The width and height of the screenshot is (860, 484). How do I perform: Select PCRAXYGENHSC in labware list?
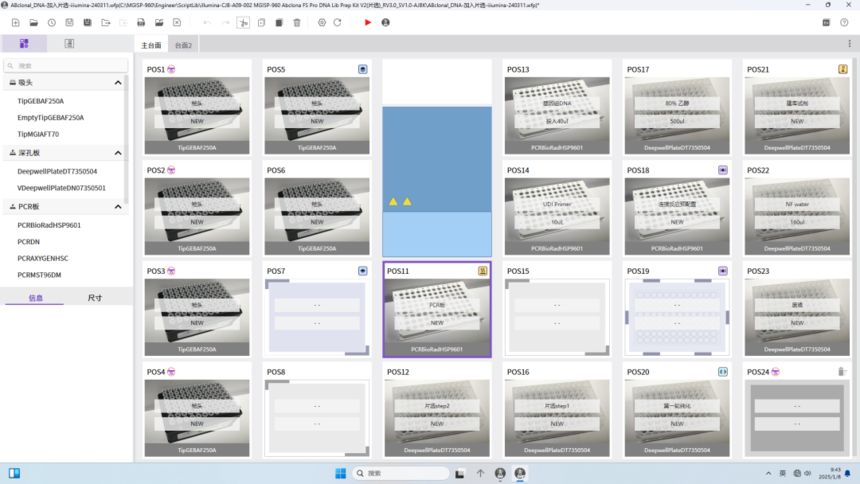point(43,258)
